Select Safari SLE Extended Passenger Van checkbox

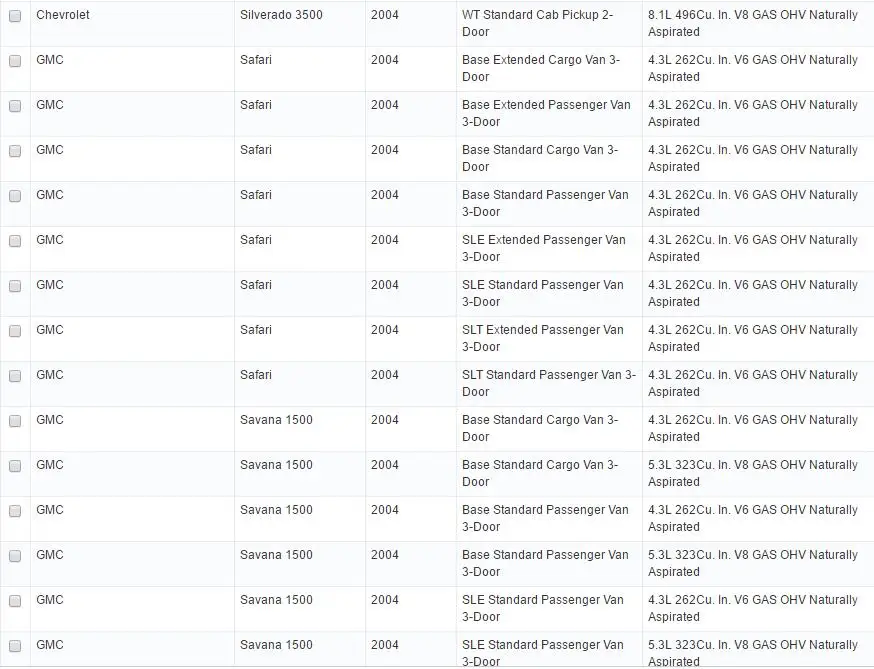point(15,241)
